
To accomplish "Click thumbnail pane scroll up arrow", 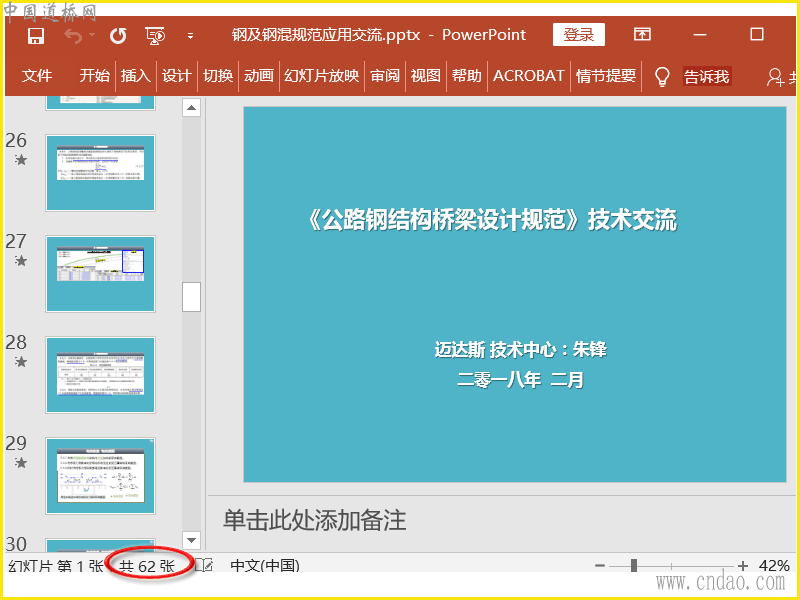I will tap(191, 108).
